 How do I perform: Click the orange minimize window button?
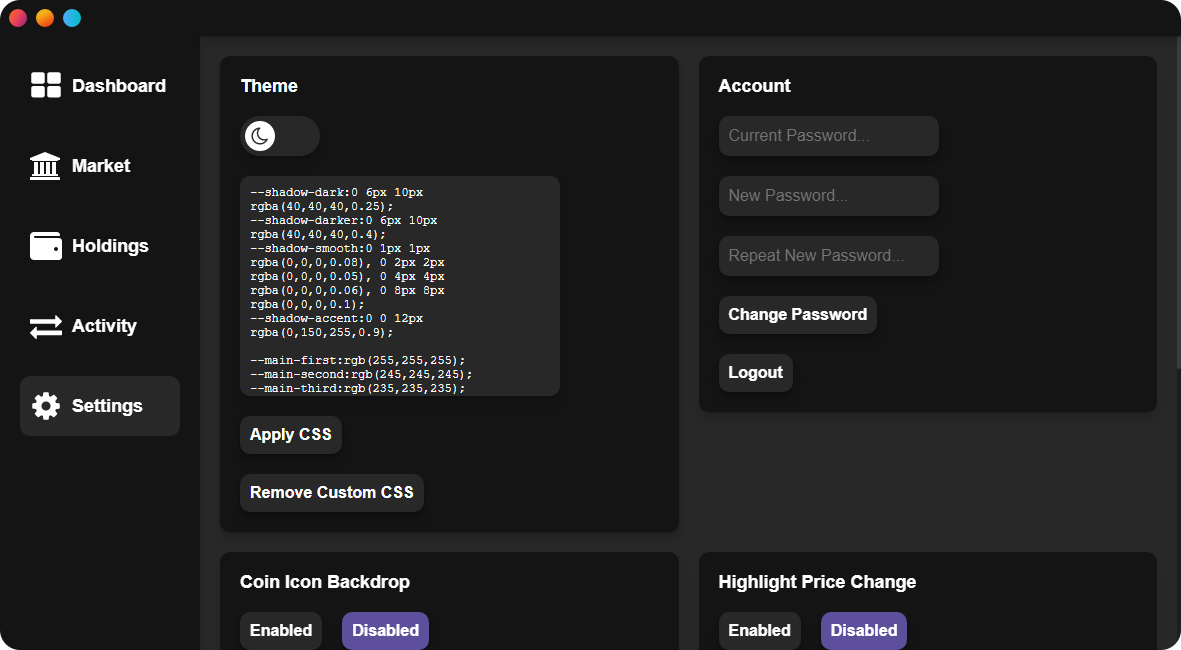(x=45, y=18)
